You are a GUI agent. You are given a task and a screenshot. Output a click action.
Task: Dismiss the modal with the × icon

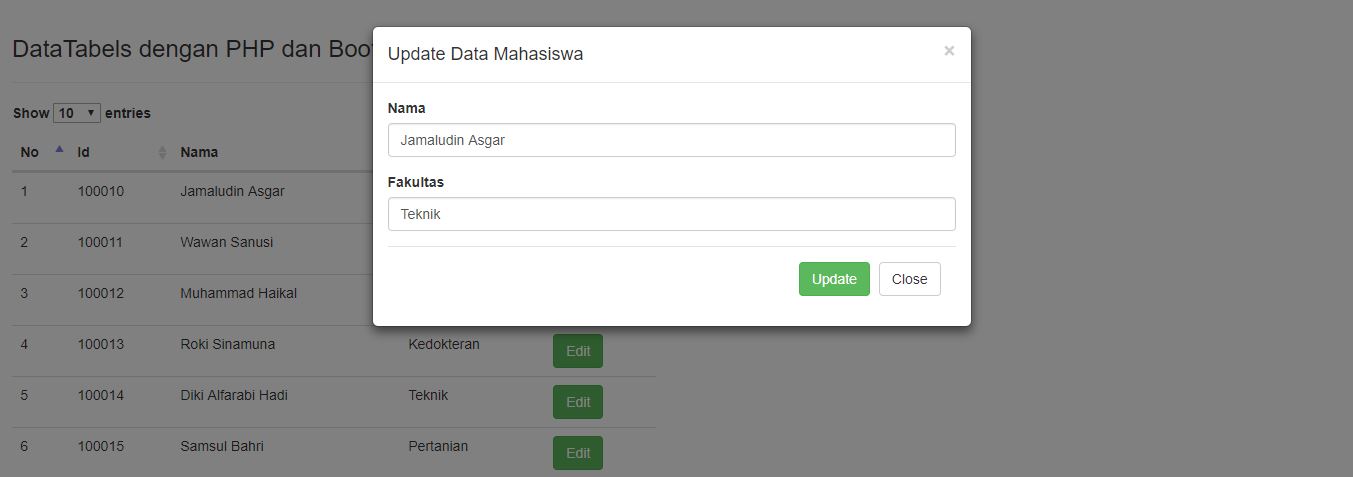click(949, 51)
